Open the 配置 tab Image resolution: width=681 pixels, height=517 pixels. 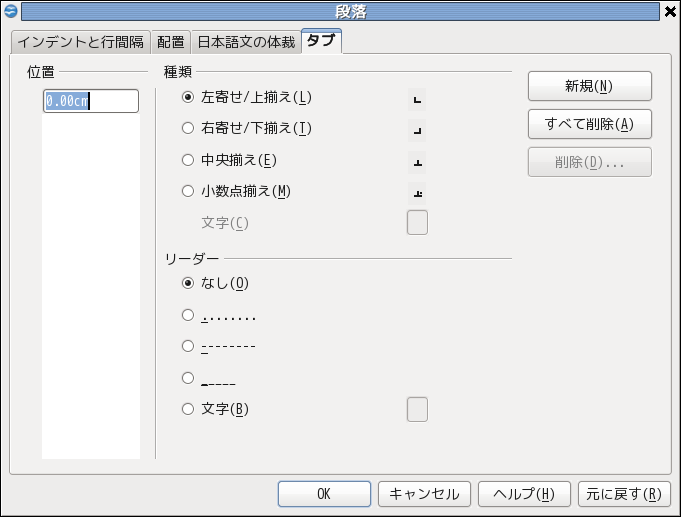(x=171, y=42)
